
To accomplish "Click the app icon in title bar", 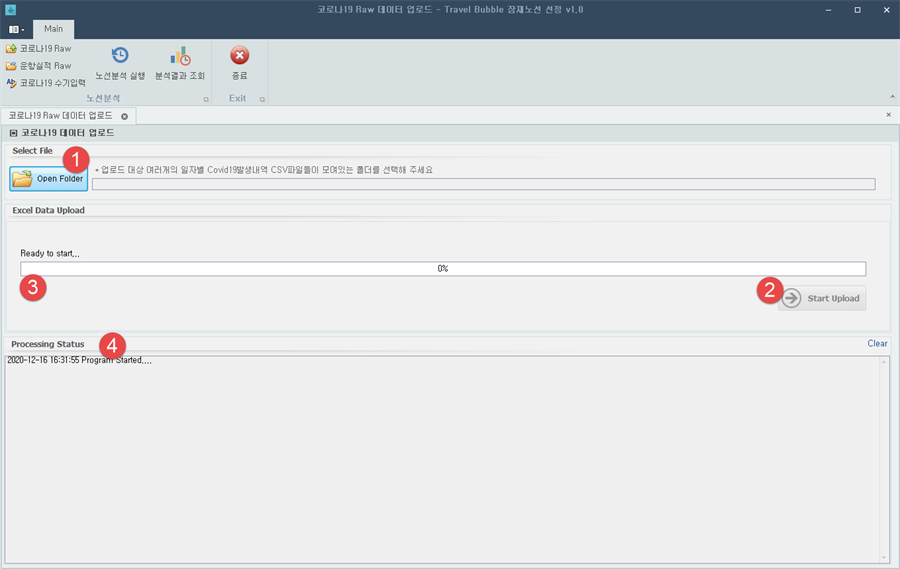I will point(10,10).
